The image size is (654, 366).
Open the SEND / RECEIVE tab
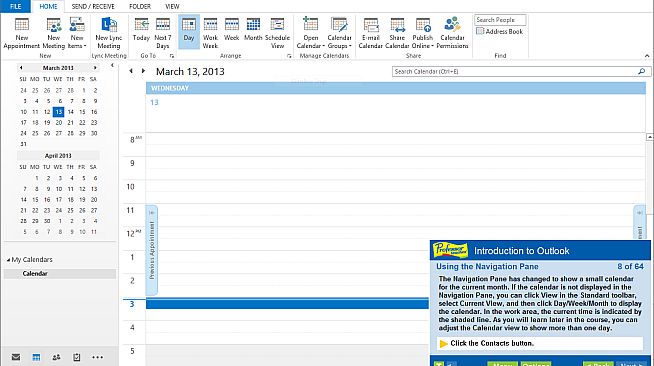(x=93, y=6)
